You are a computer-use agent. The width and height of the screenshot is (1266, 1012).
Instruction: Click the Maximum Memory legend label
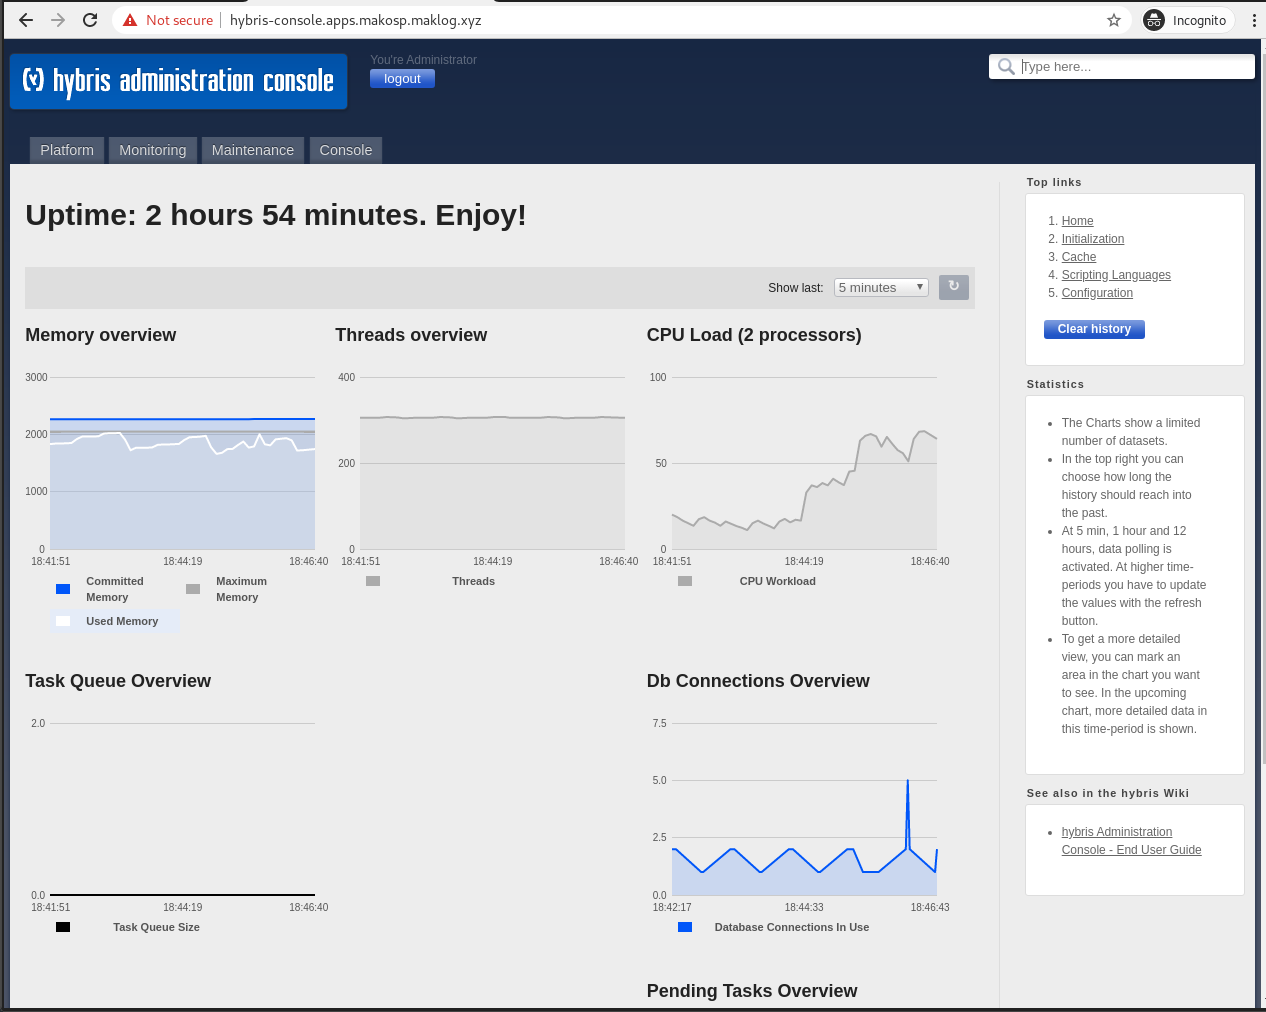(x=241, y=589)
